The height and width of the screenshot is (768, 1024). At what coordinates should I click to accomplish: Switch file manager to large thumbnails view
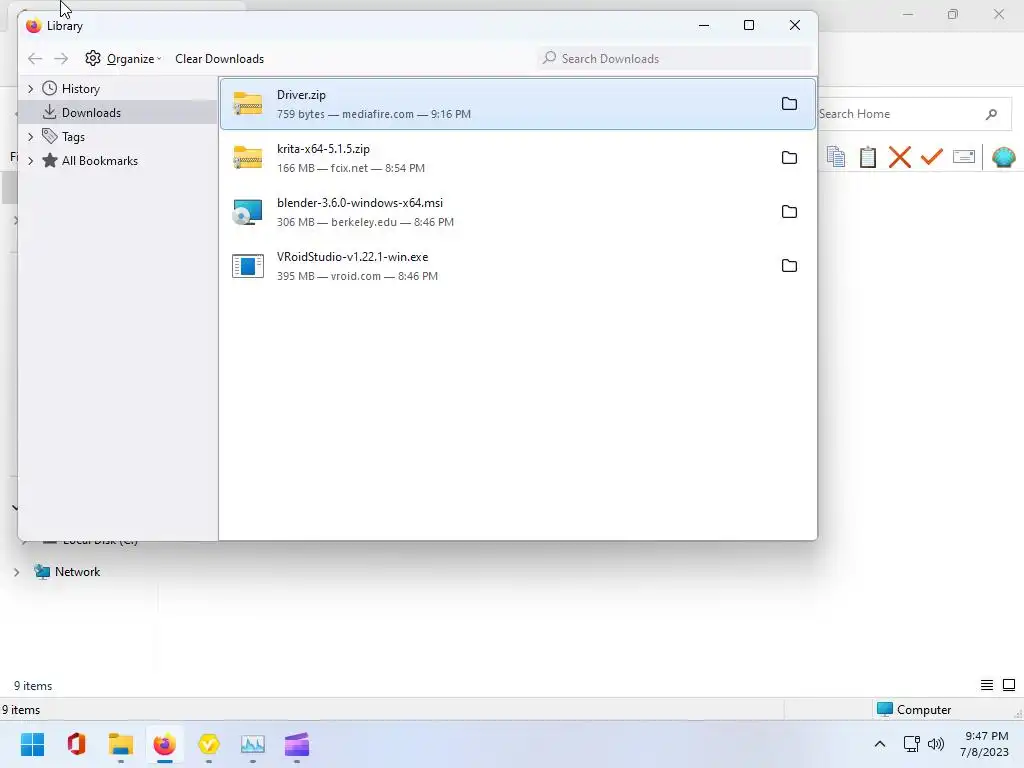coord(1009,685)
